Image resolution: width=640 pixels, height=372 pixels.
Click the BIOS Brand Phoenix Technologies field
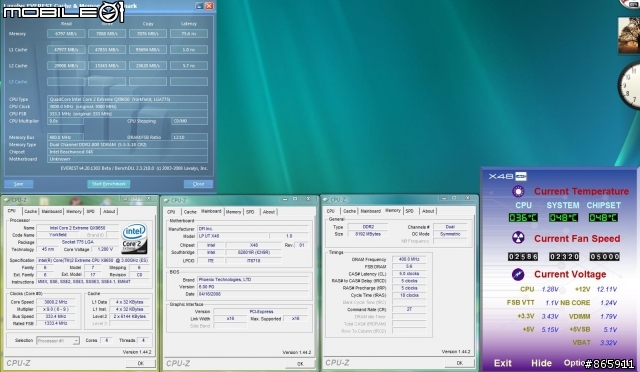pyautogui.click(x=253, y=280)
